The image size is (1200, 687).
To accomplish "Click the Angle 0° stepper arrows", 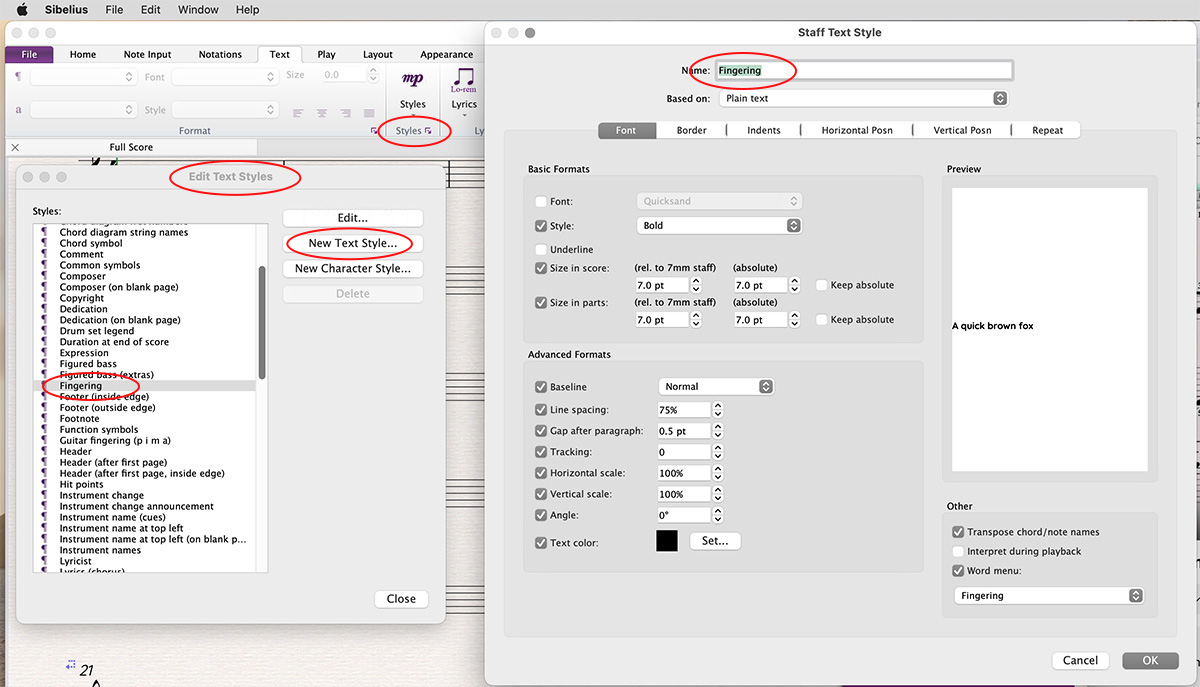I will (x=717, y=515).
